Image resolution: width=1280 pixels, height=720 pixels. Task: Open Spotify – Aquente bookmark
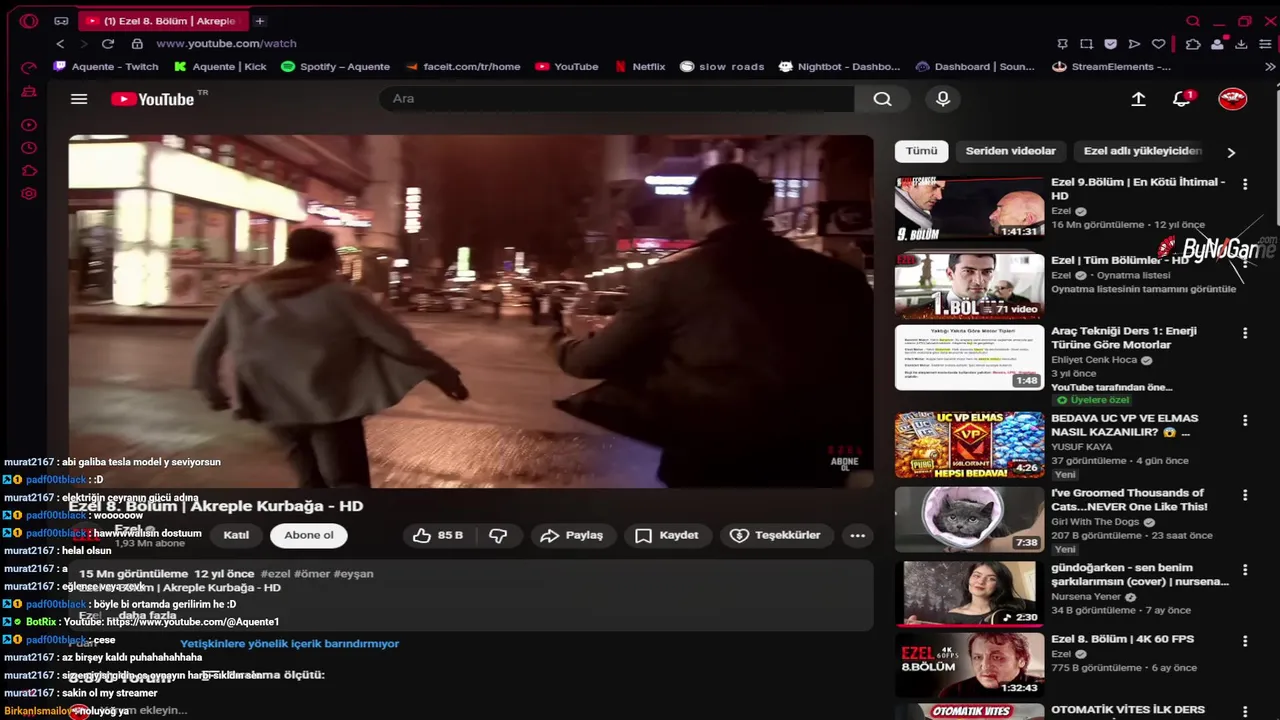click(x=335, y=67)
